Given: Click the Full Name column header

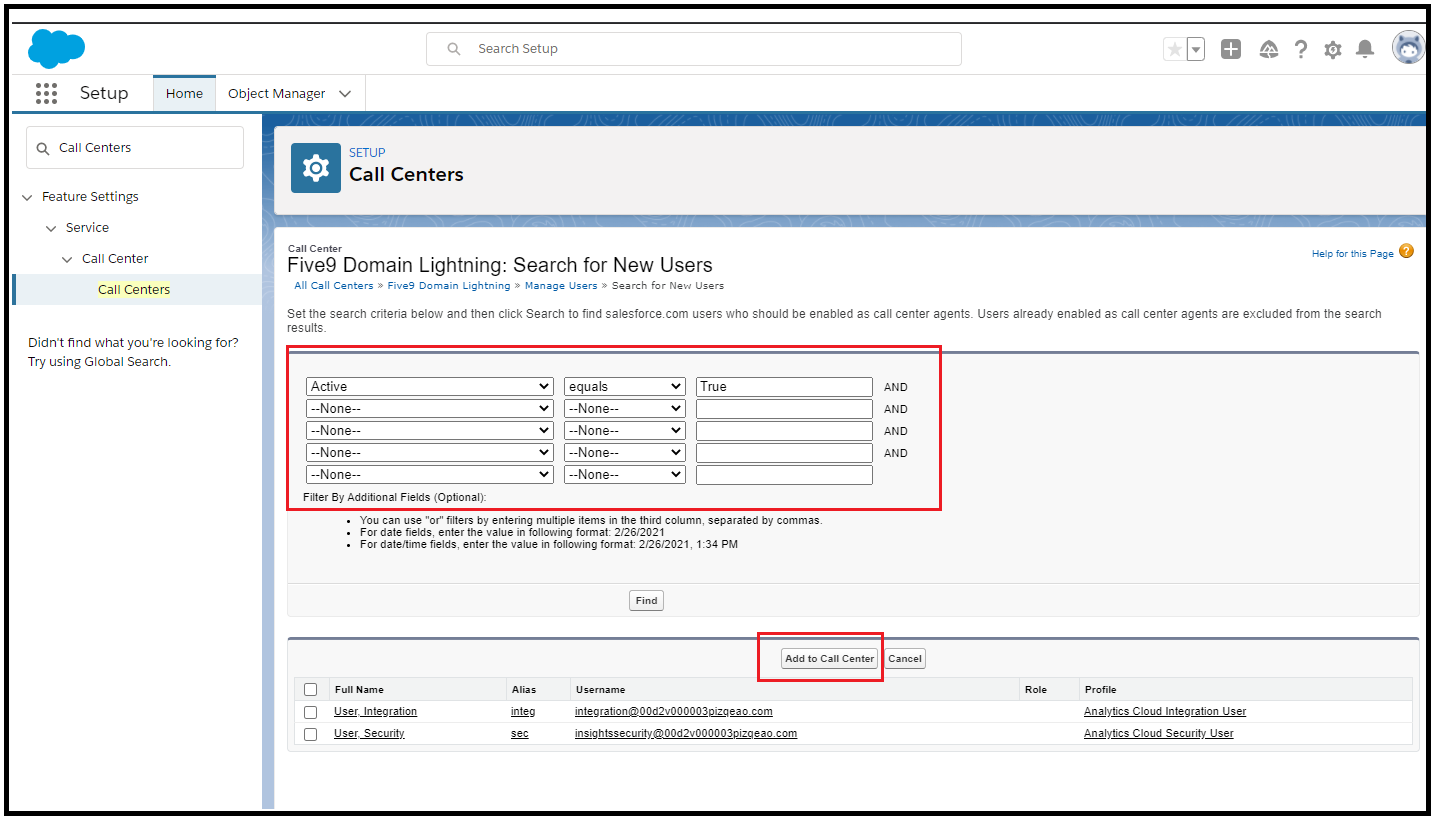Looking at the screenshot, I should [x=359, y=690].
